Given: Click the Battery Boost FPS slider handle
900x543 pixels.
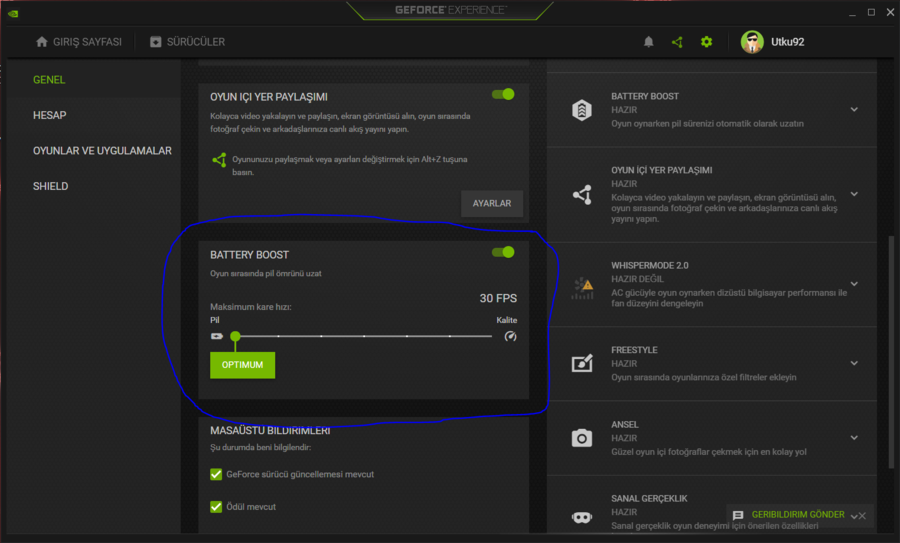Looking at the screenshot, I should click(235, 336).
